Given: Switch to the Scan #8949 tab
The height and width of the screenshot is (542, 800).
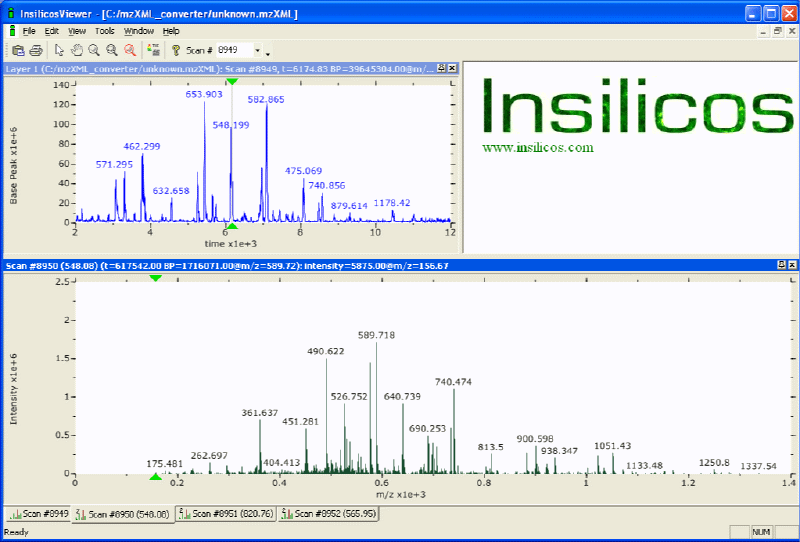Looking at the screenshot, I should pyautogui.click(x=38, y=513).
